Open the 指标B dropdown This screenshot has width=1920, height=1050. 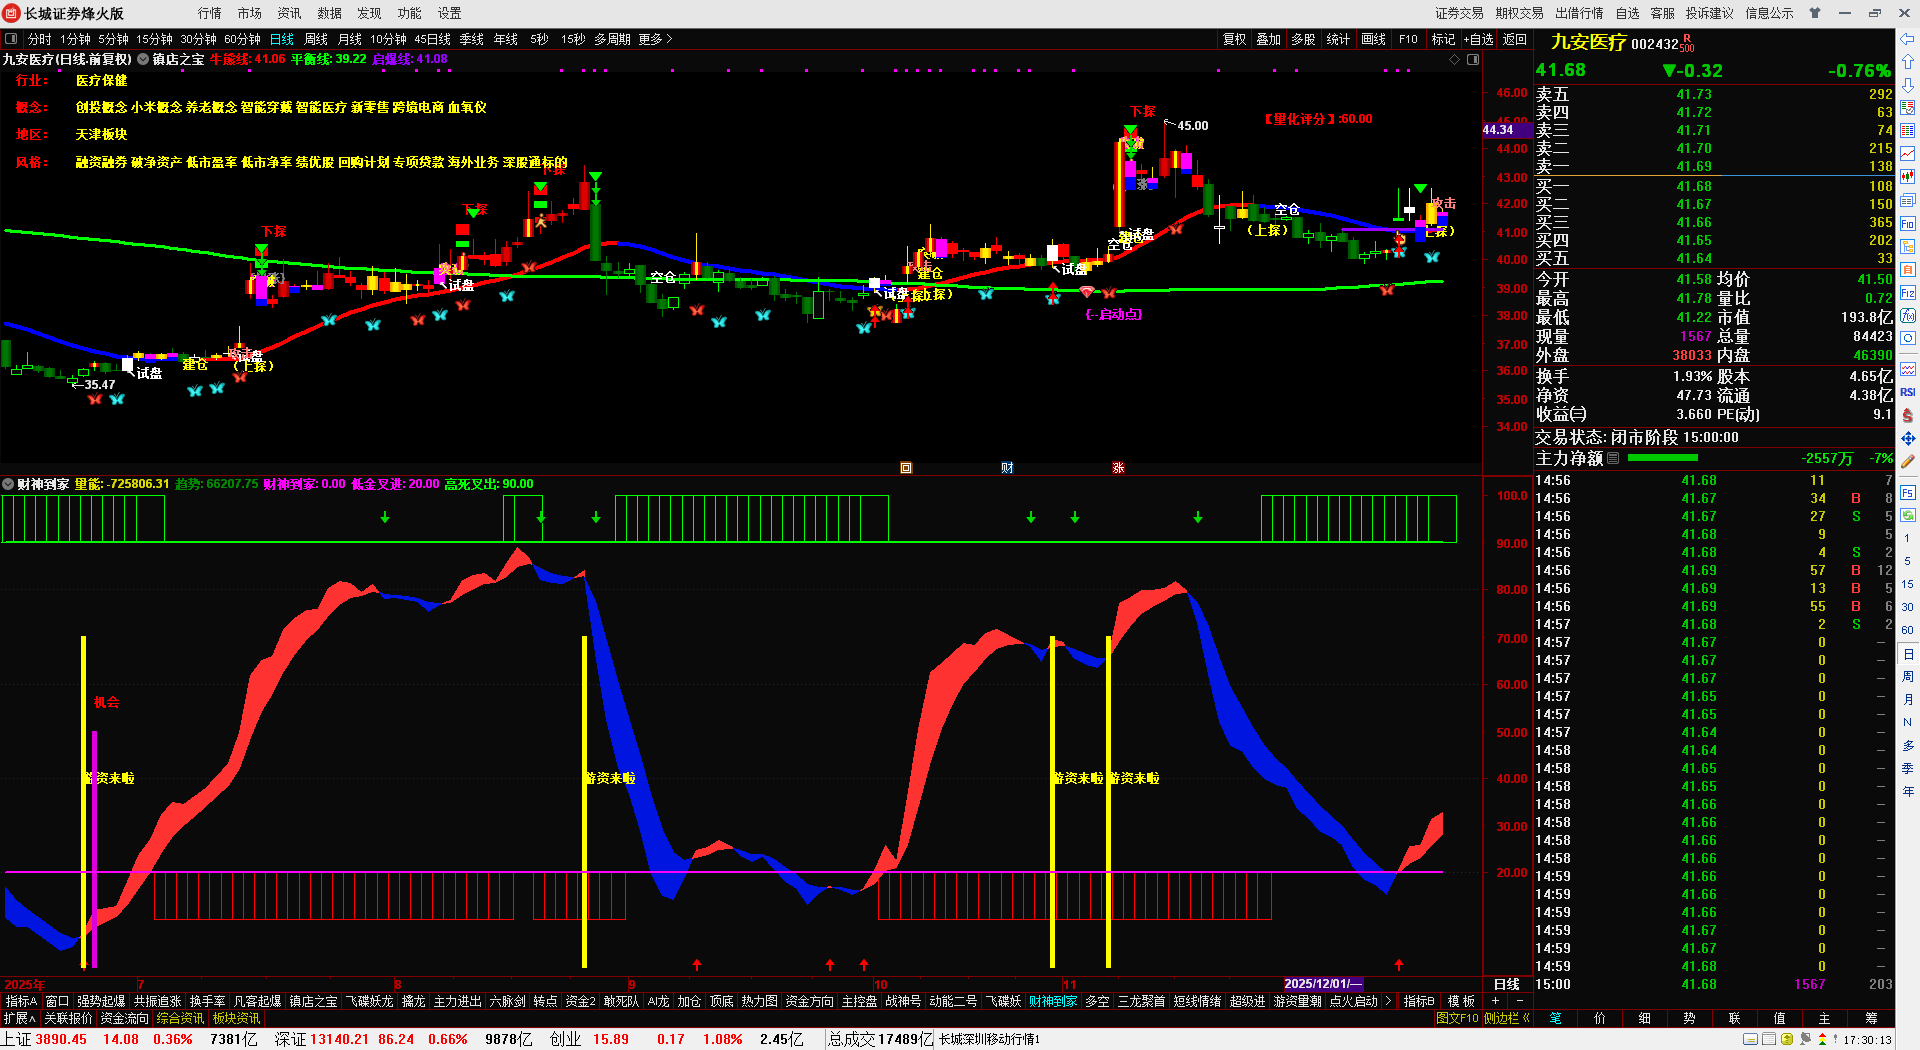(x=1419, y=1001)
